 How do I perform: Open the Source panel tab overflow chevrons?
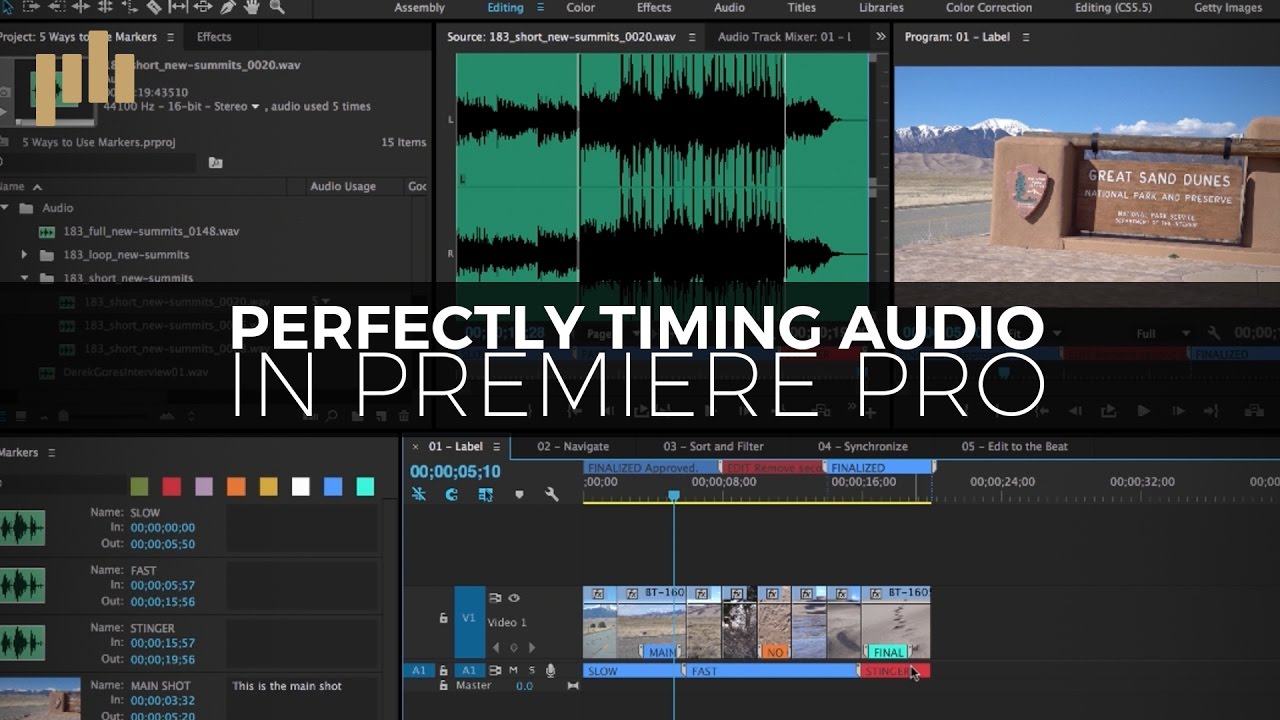881,37
